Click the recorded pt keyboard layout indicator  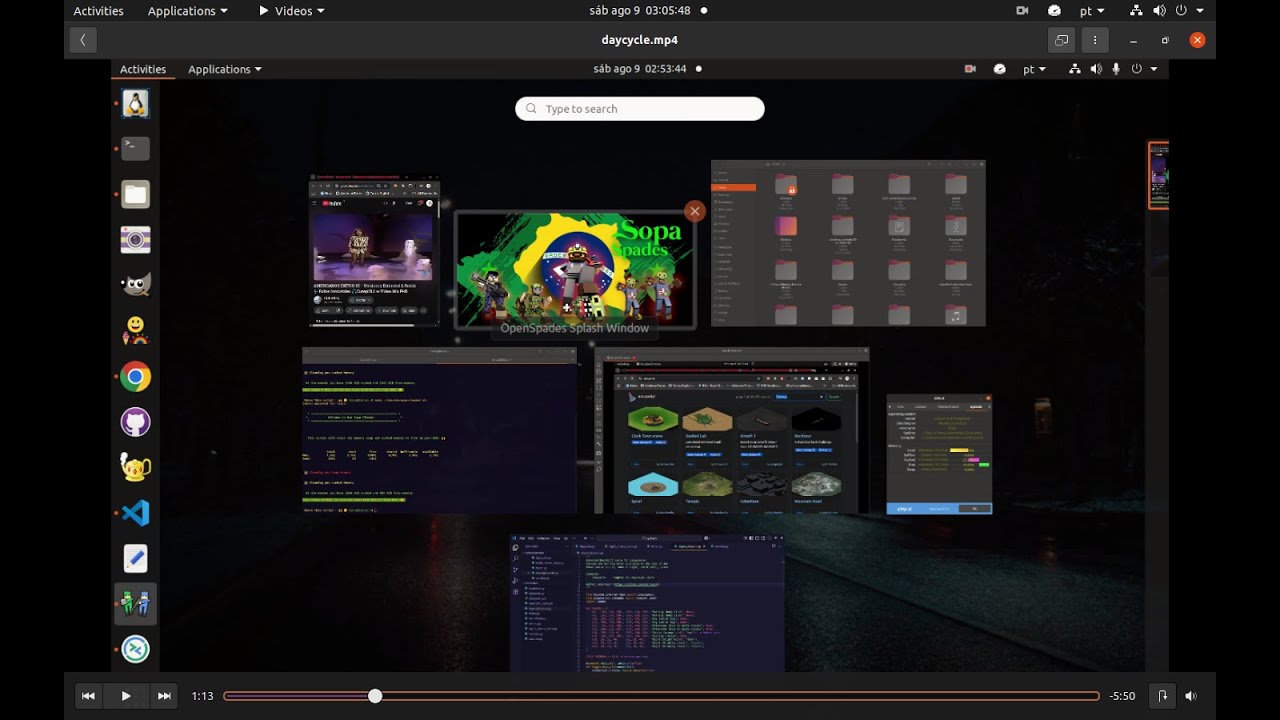(x=1034, y=69)
